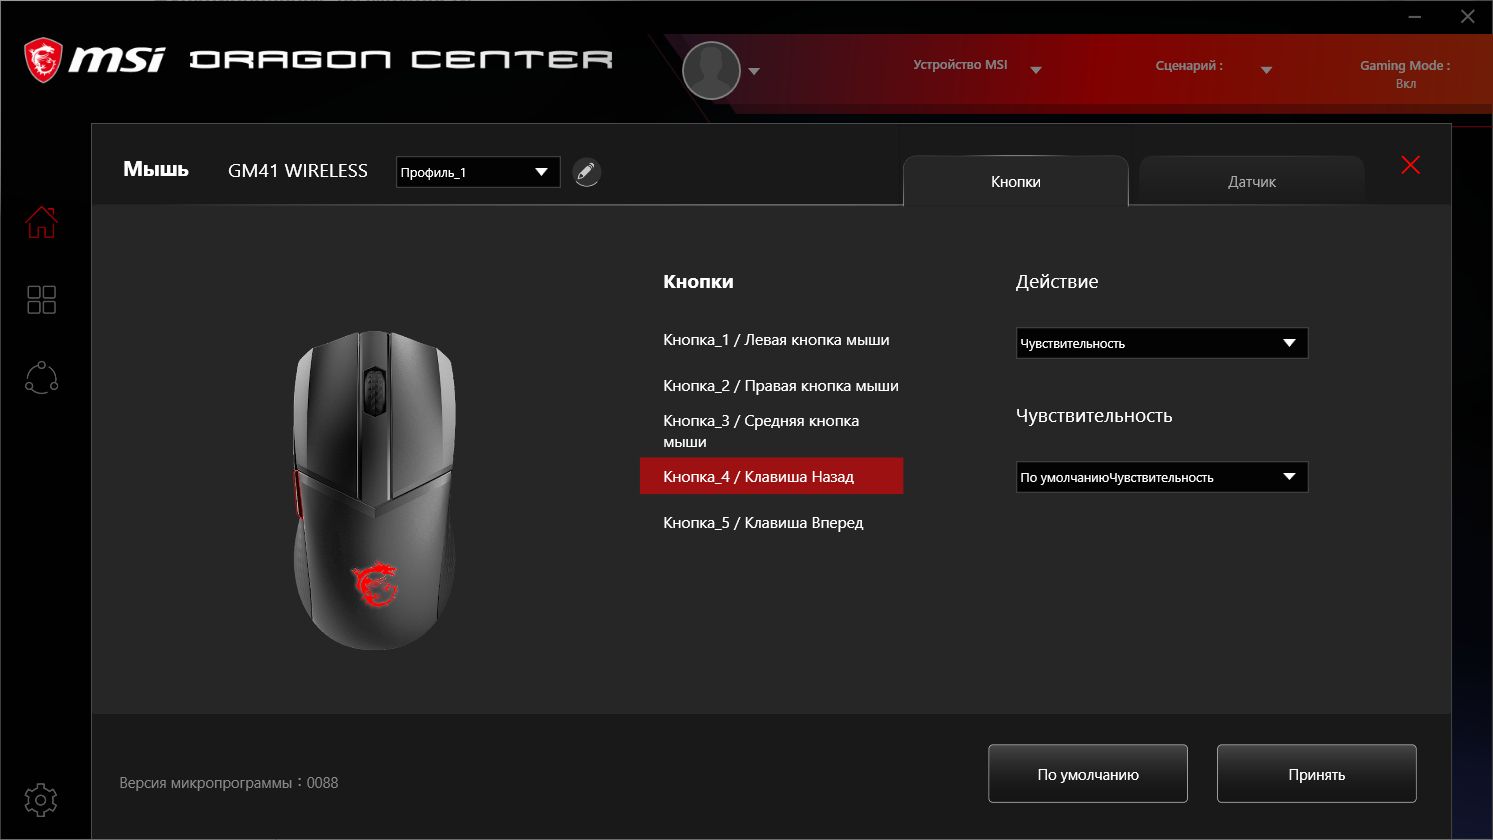Select Кнопка_5 Клавиша Вперед
The height and width of the screenshot is (840, 1493).
pos(763,523)
